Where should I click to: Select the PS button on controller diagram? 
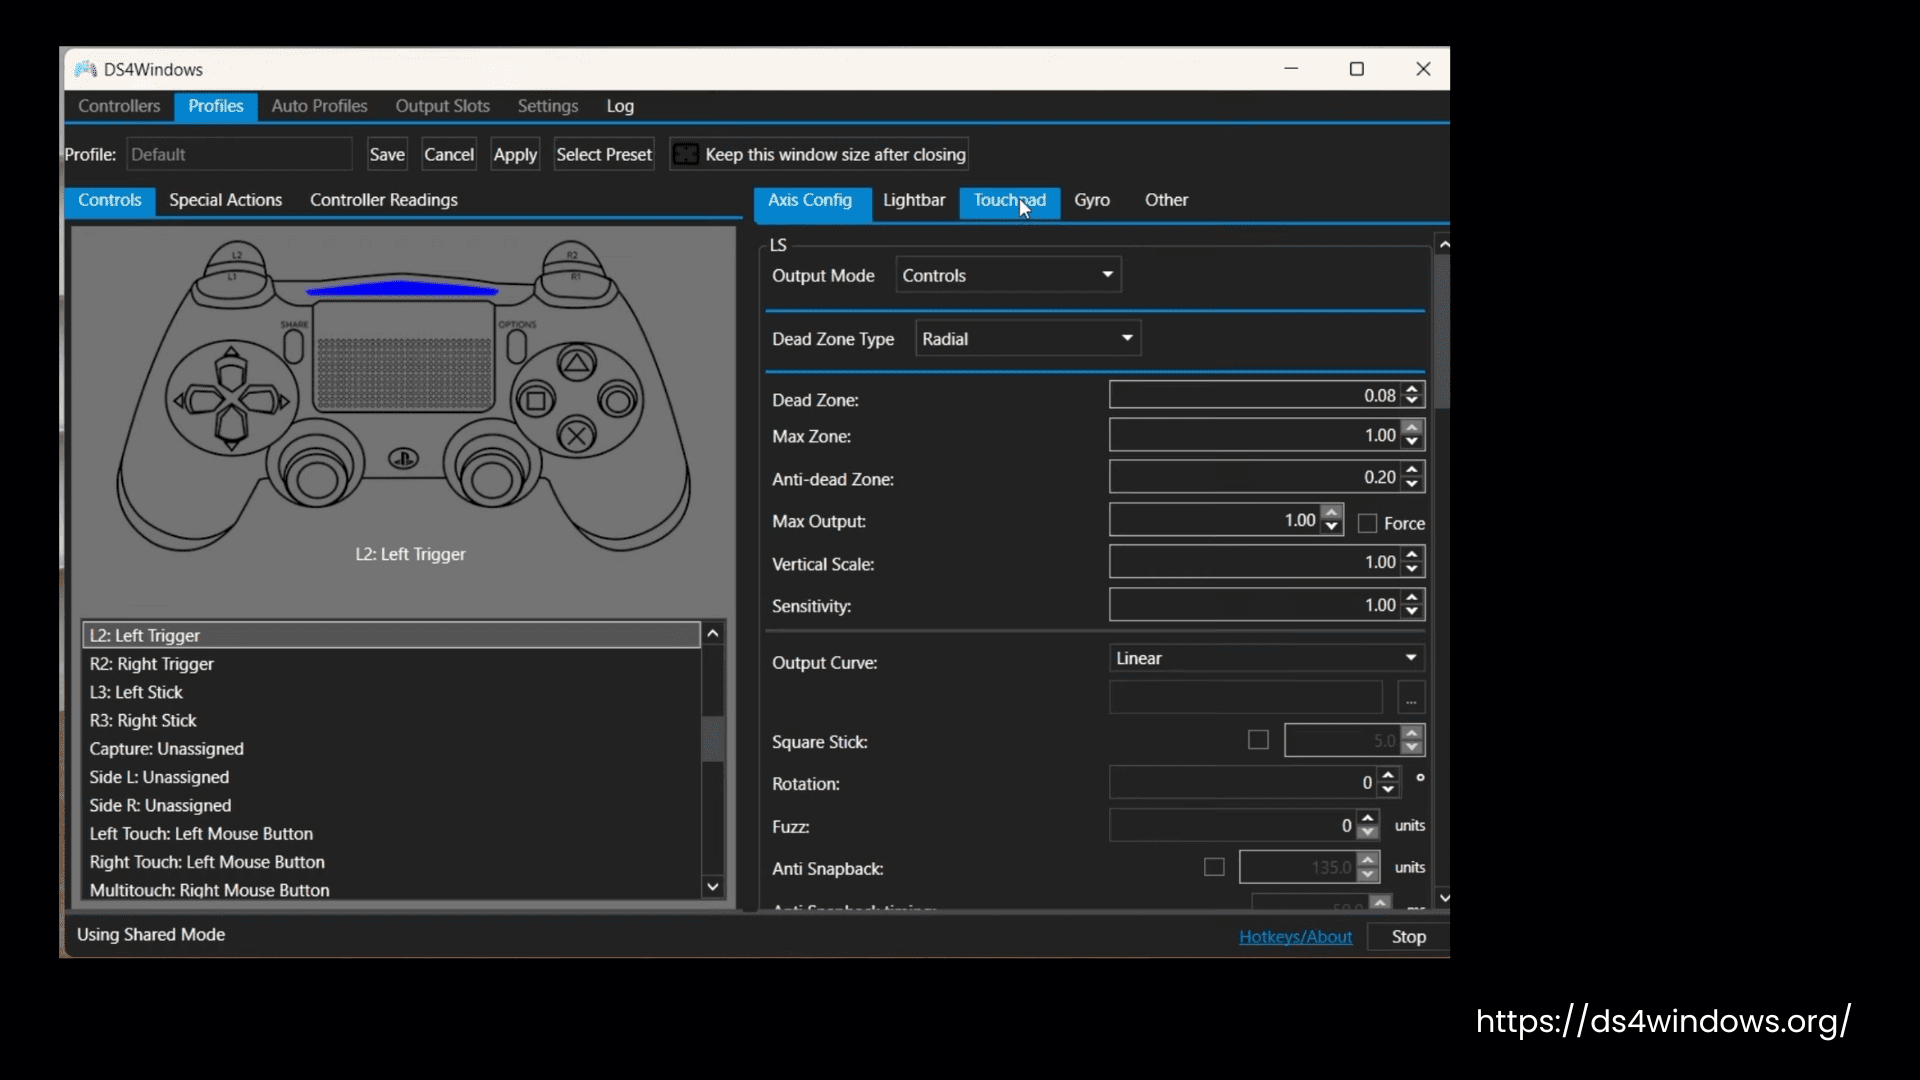(x=403, y=459)
